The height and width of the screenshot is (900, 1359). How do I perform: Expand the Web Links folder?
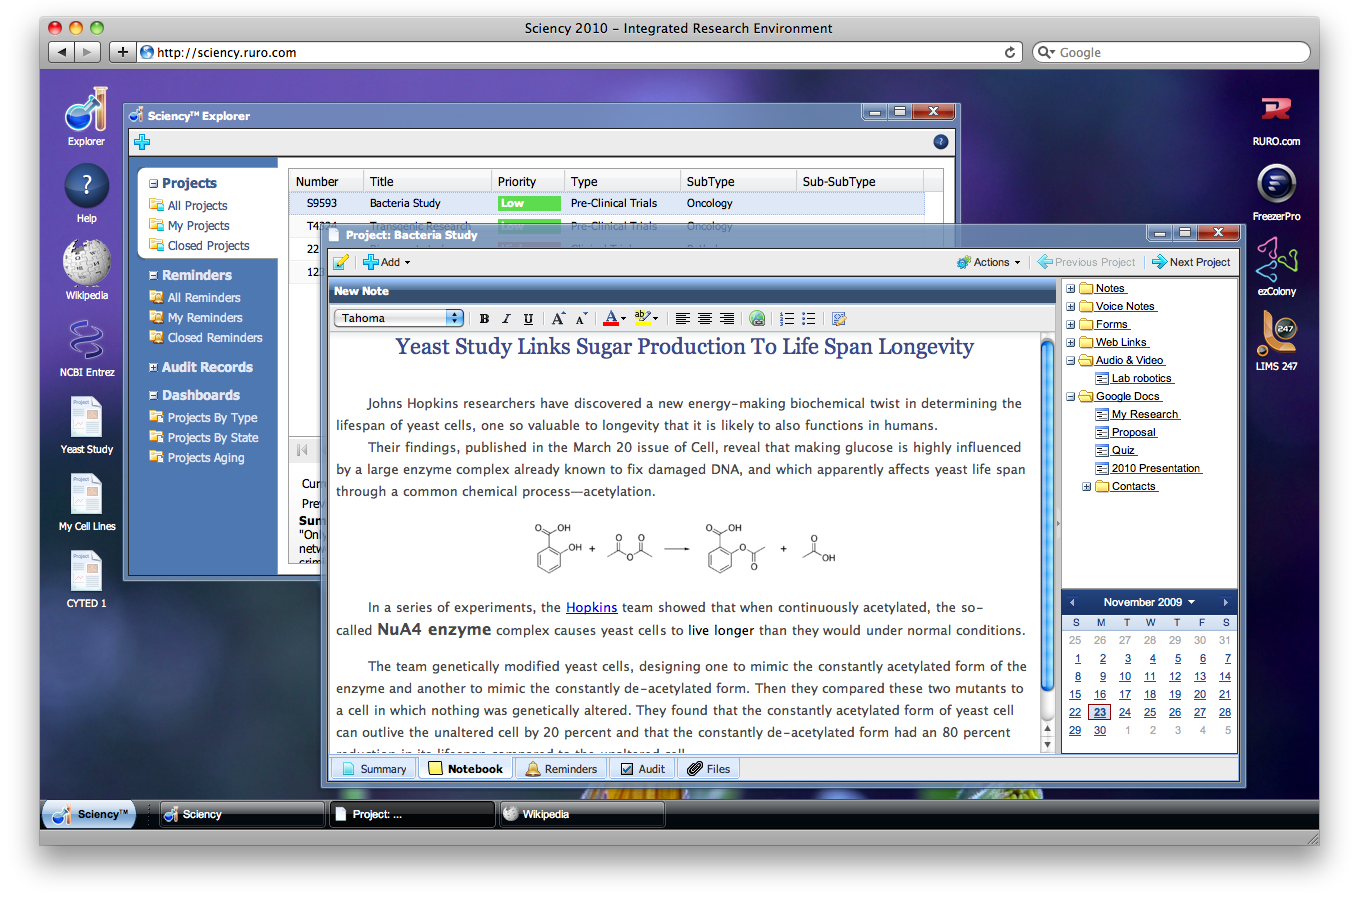1070,343
